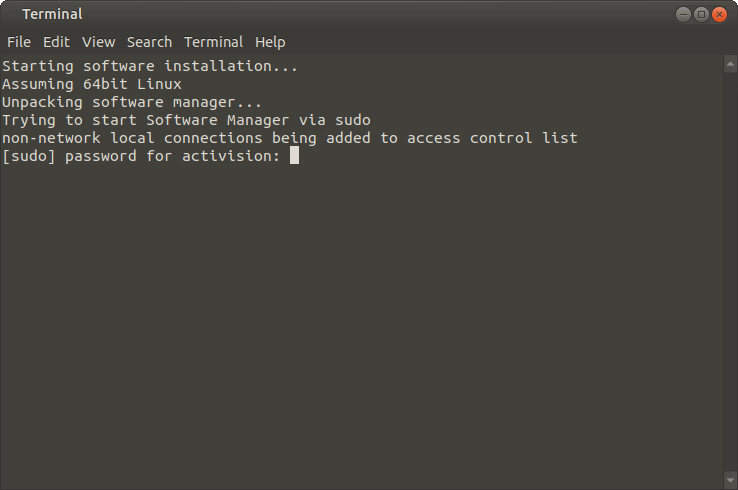
Task: Open the View menu
Action: point(99,42)
